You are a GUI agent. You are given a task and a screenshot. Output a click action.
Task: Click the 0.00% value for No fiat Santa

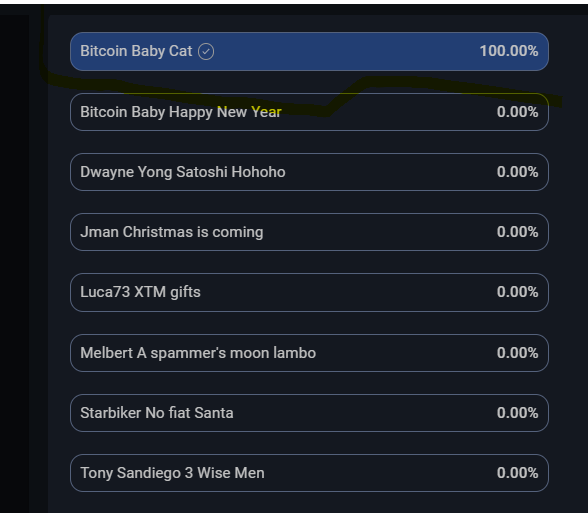[x=518, y=412]
